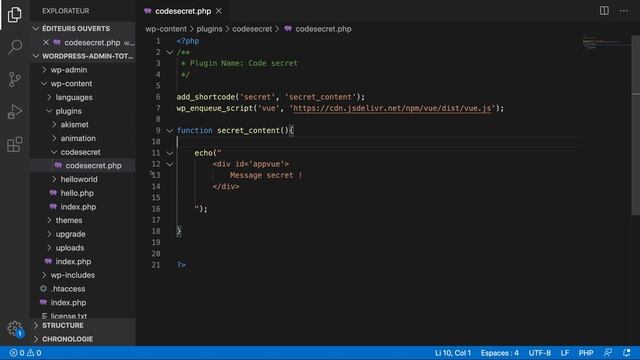Click the editor minimap preview
The image size is (640, 360).
pos(606,42)
